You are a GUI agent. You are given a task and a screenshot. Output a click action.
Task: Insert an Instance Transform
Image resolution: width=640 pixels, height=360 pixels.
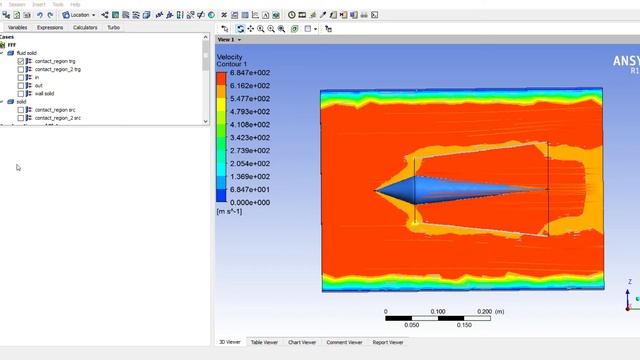point(190,15)
